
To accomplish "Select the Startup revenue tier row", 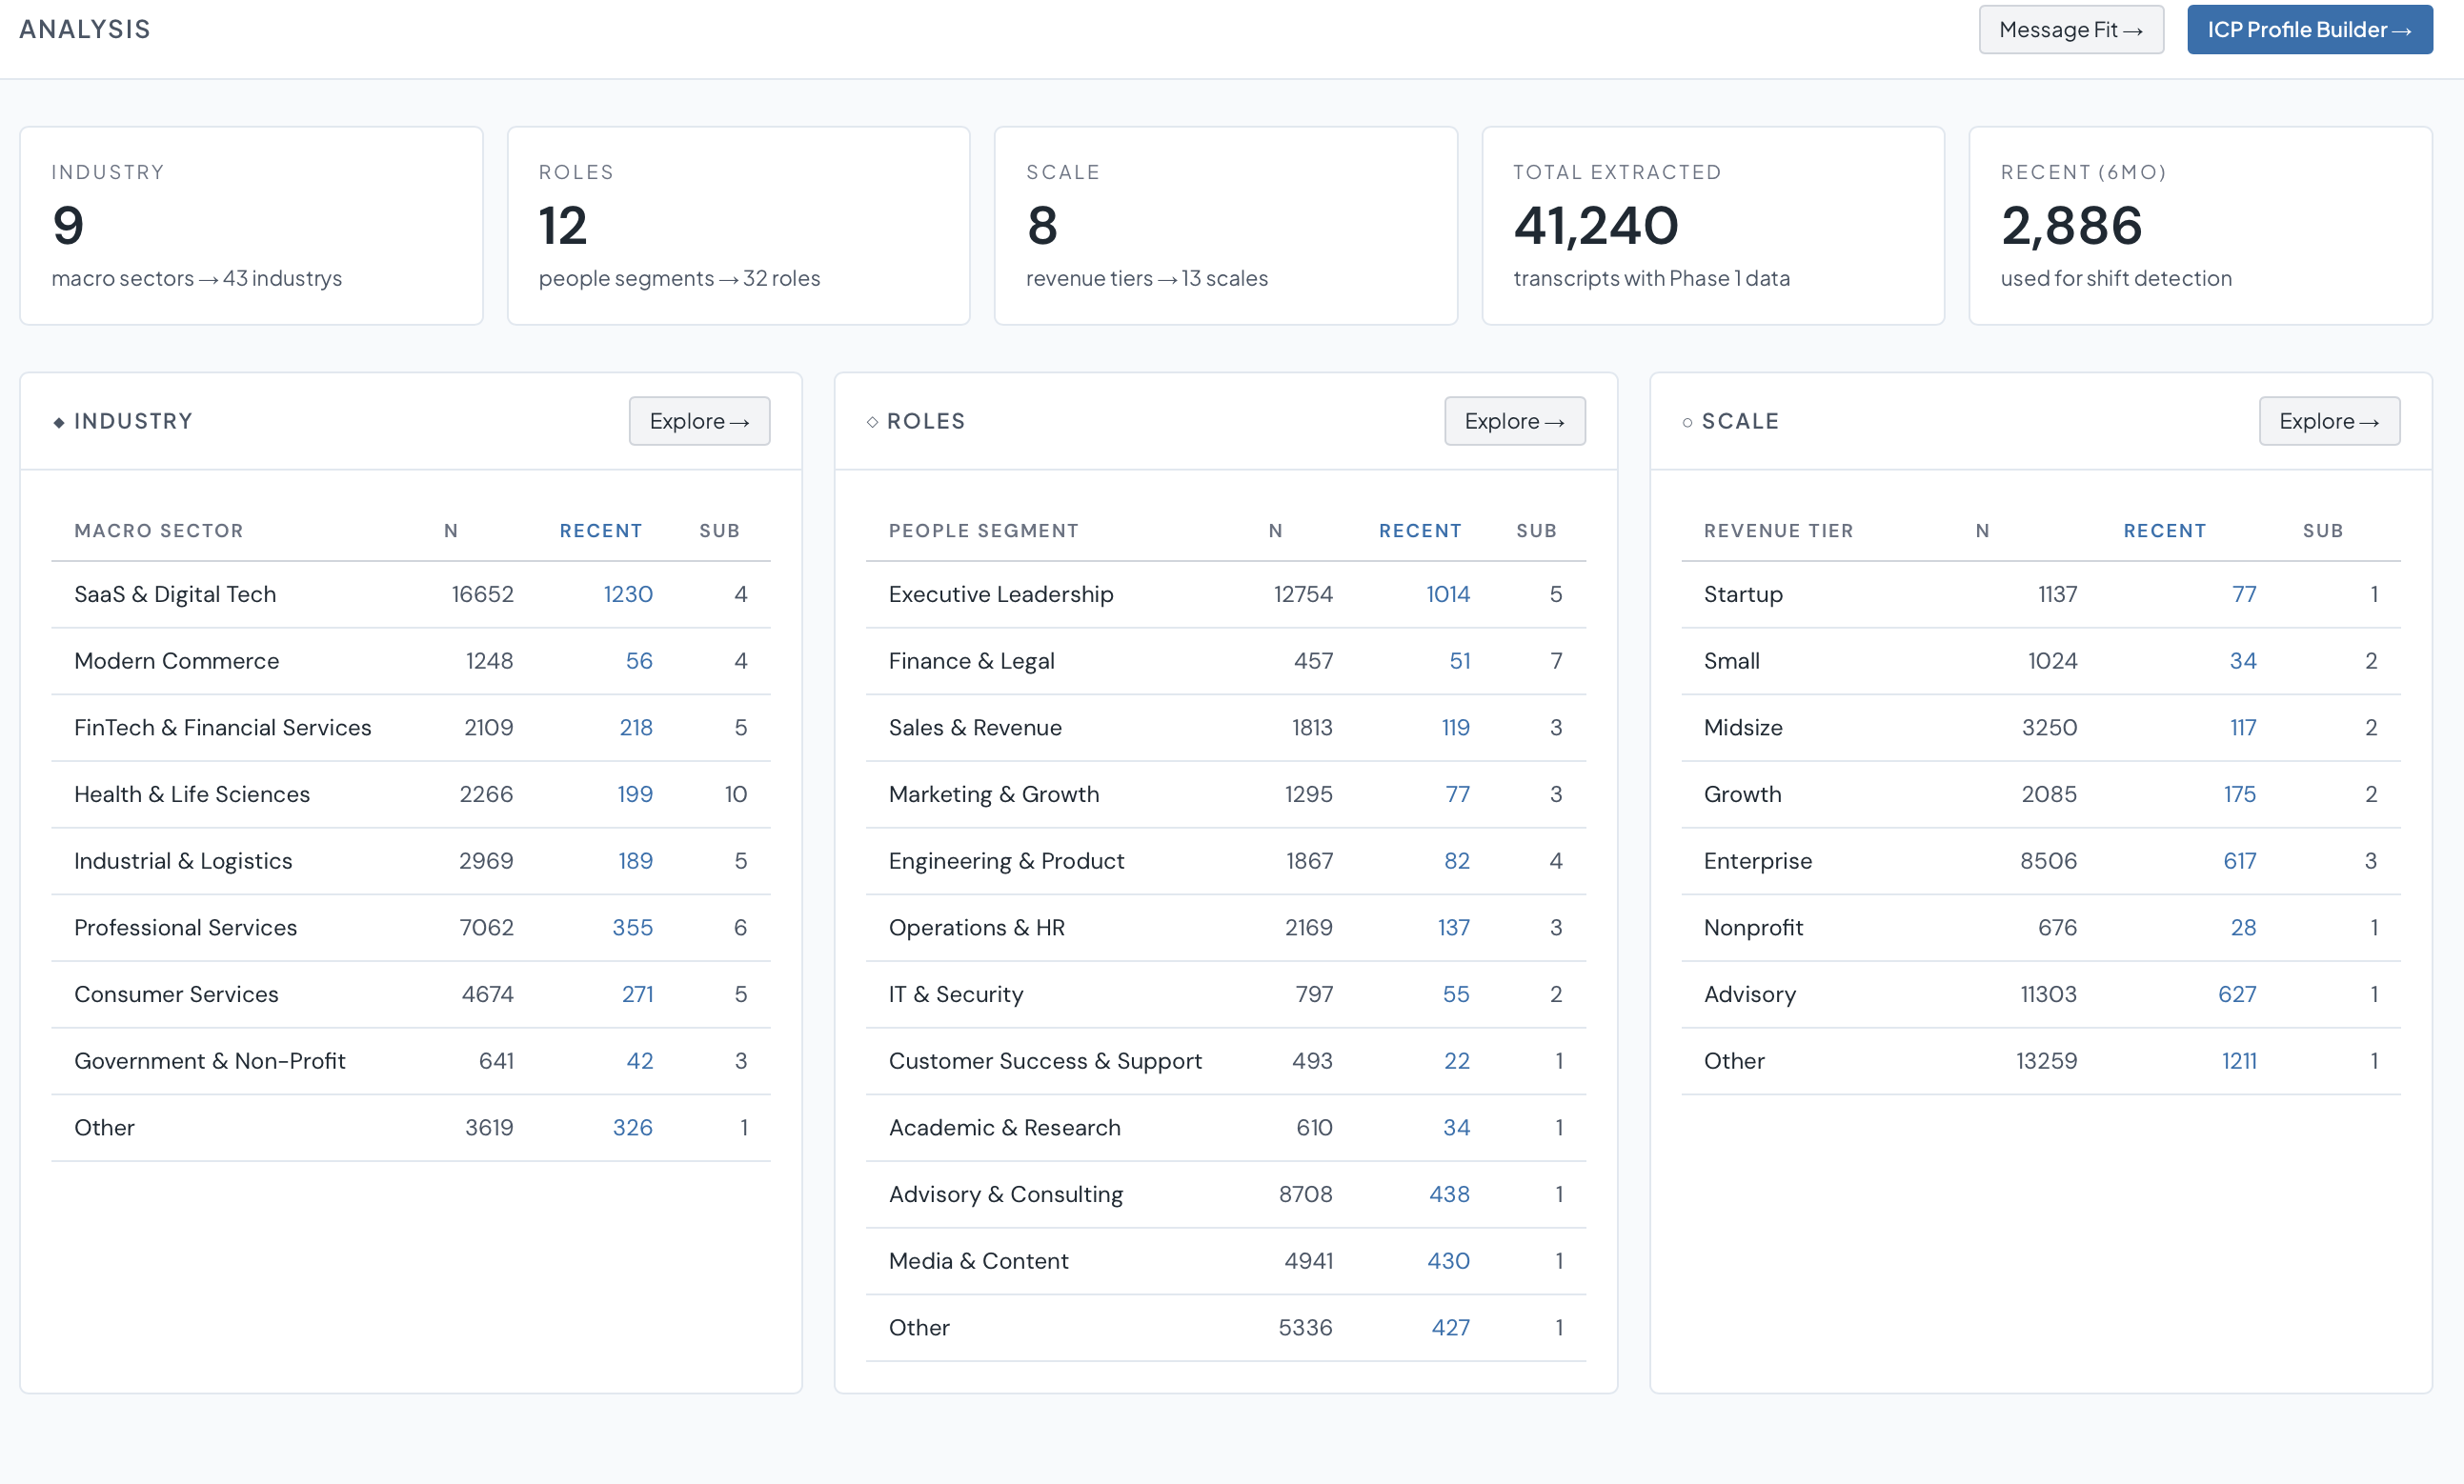I will point(2040,594).
